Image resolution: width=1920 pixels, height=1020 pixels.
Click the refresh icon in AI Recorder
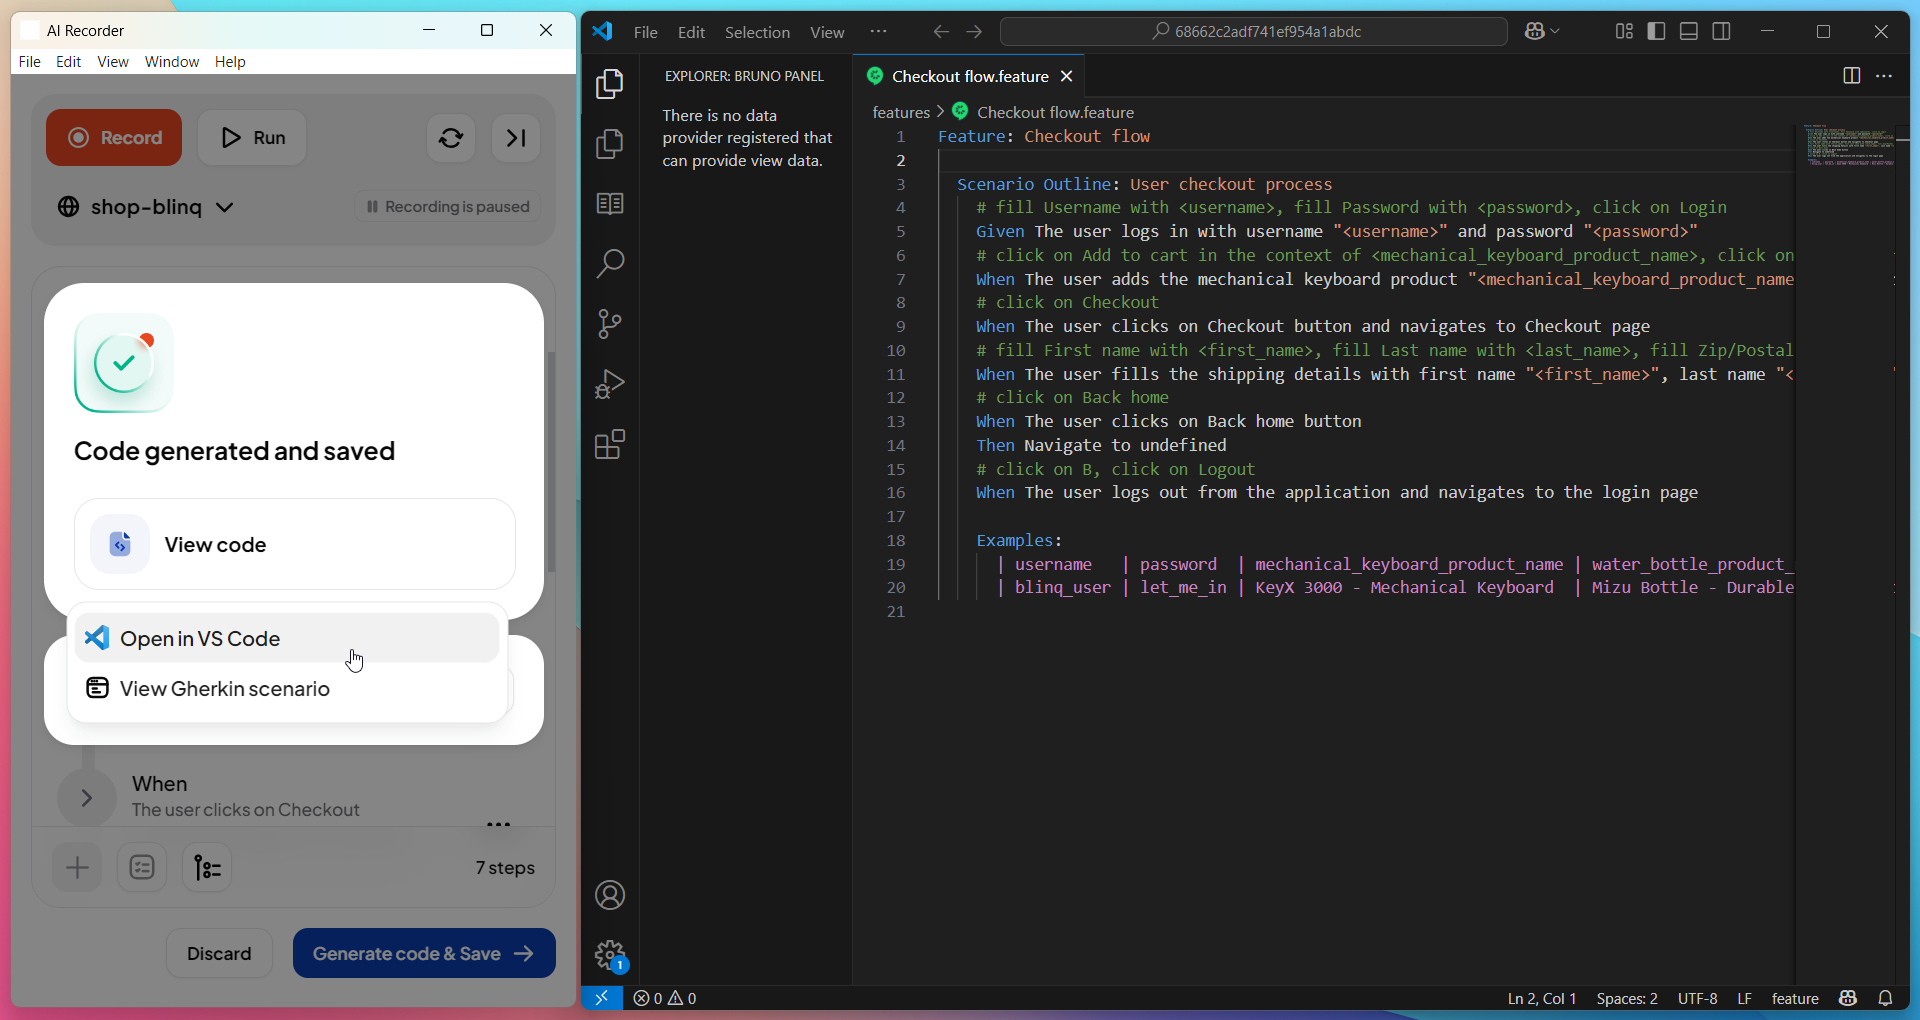[x=451, y=138]
